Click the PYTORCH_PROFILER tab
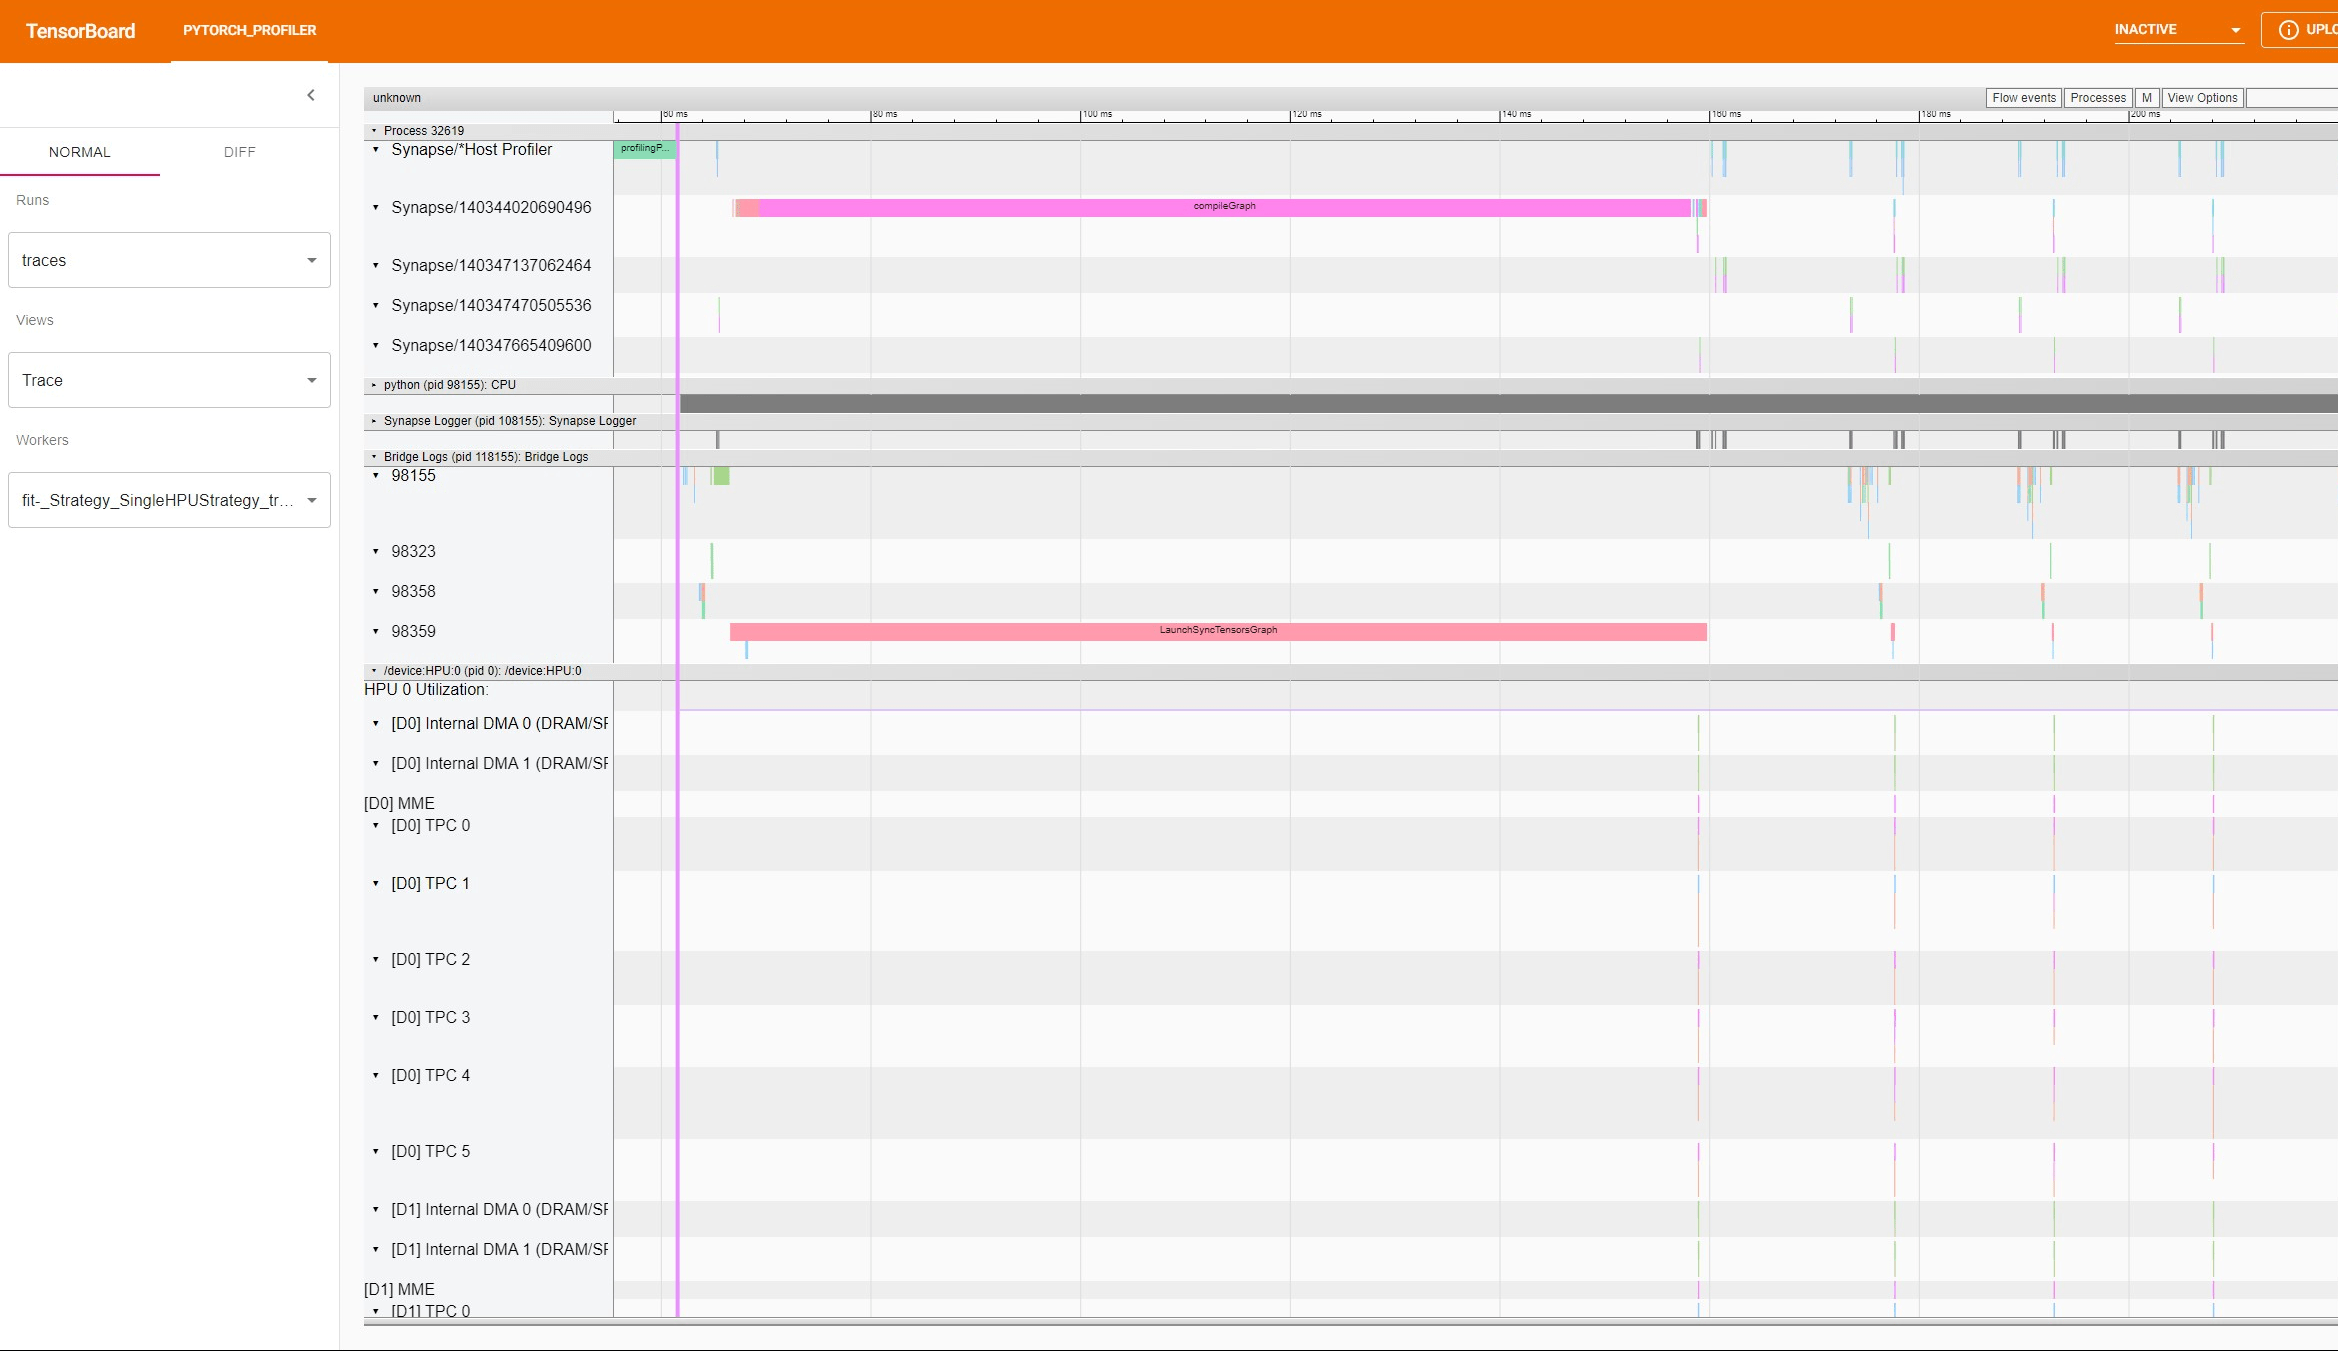Viewport: 2338px width, 1351px height. [249, 31]
